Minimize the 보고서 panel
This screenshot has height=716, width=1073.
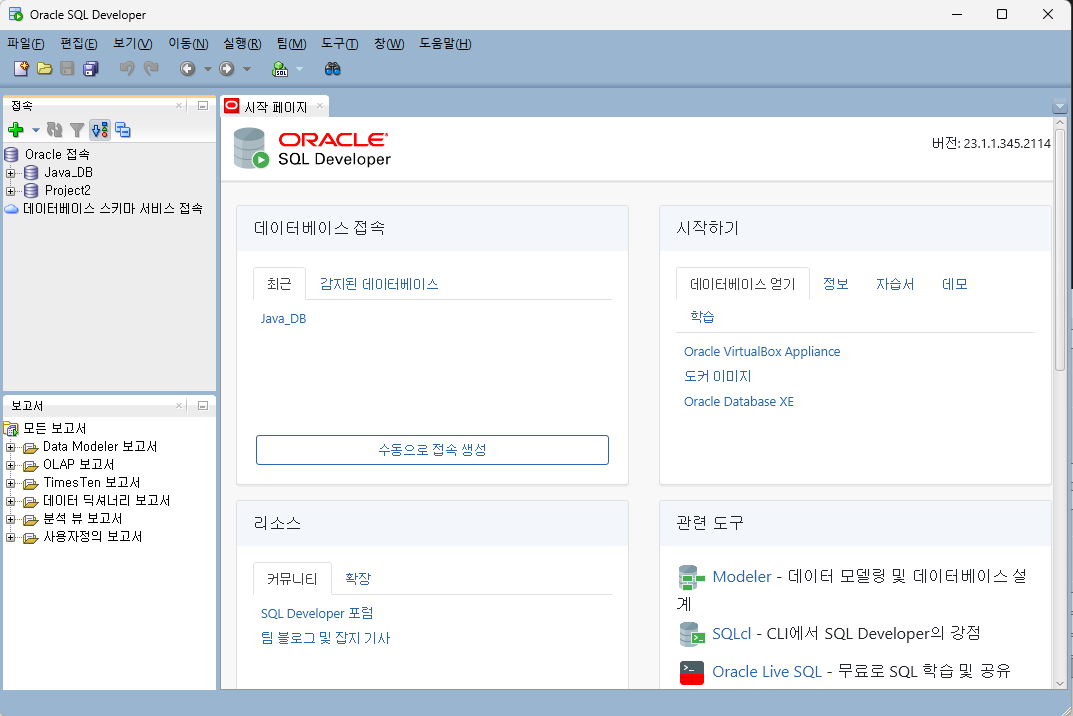[203, 405]
